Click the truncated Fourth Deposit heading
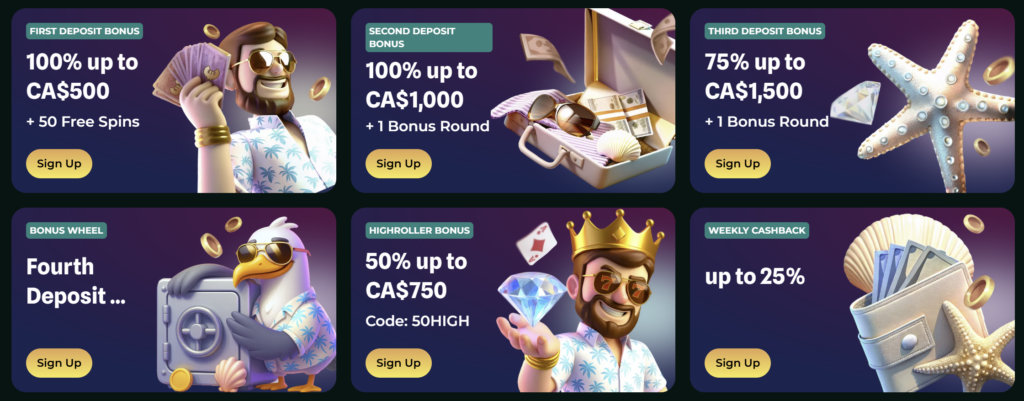 pos(76,281)
